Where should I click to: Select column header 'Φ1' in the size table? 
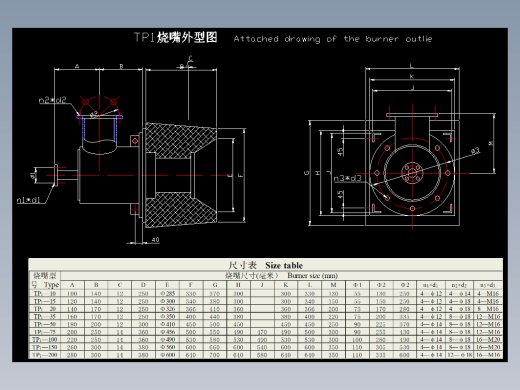[357, 285]
